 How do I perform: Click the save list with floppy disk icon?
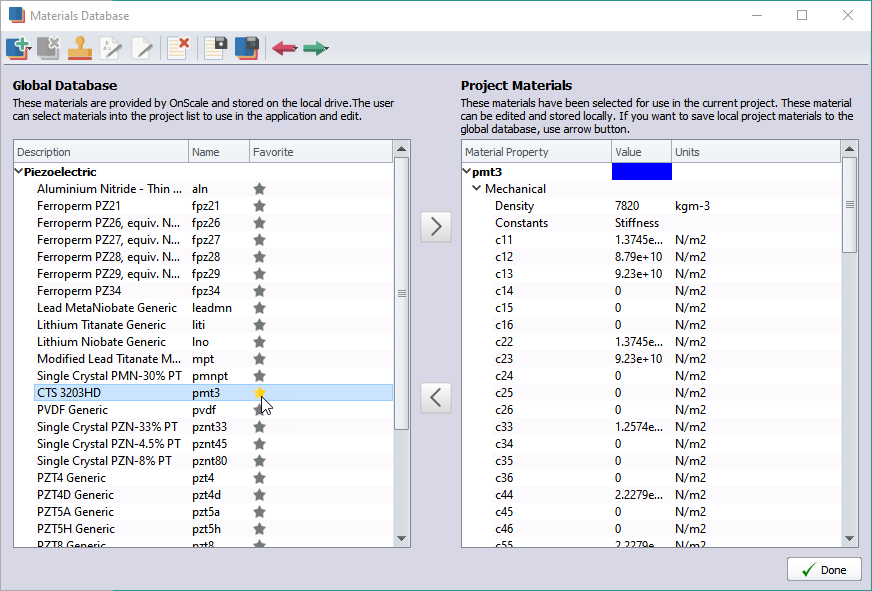(x=215, y=48)
